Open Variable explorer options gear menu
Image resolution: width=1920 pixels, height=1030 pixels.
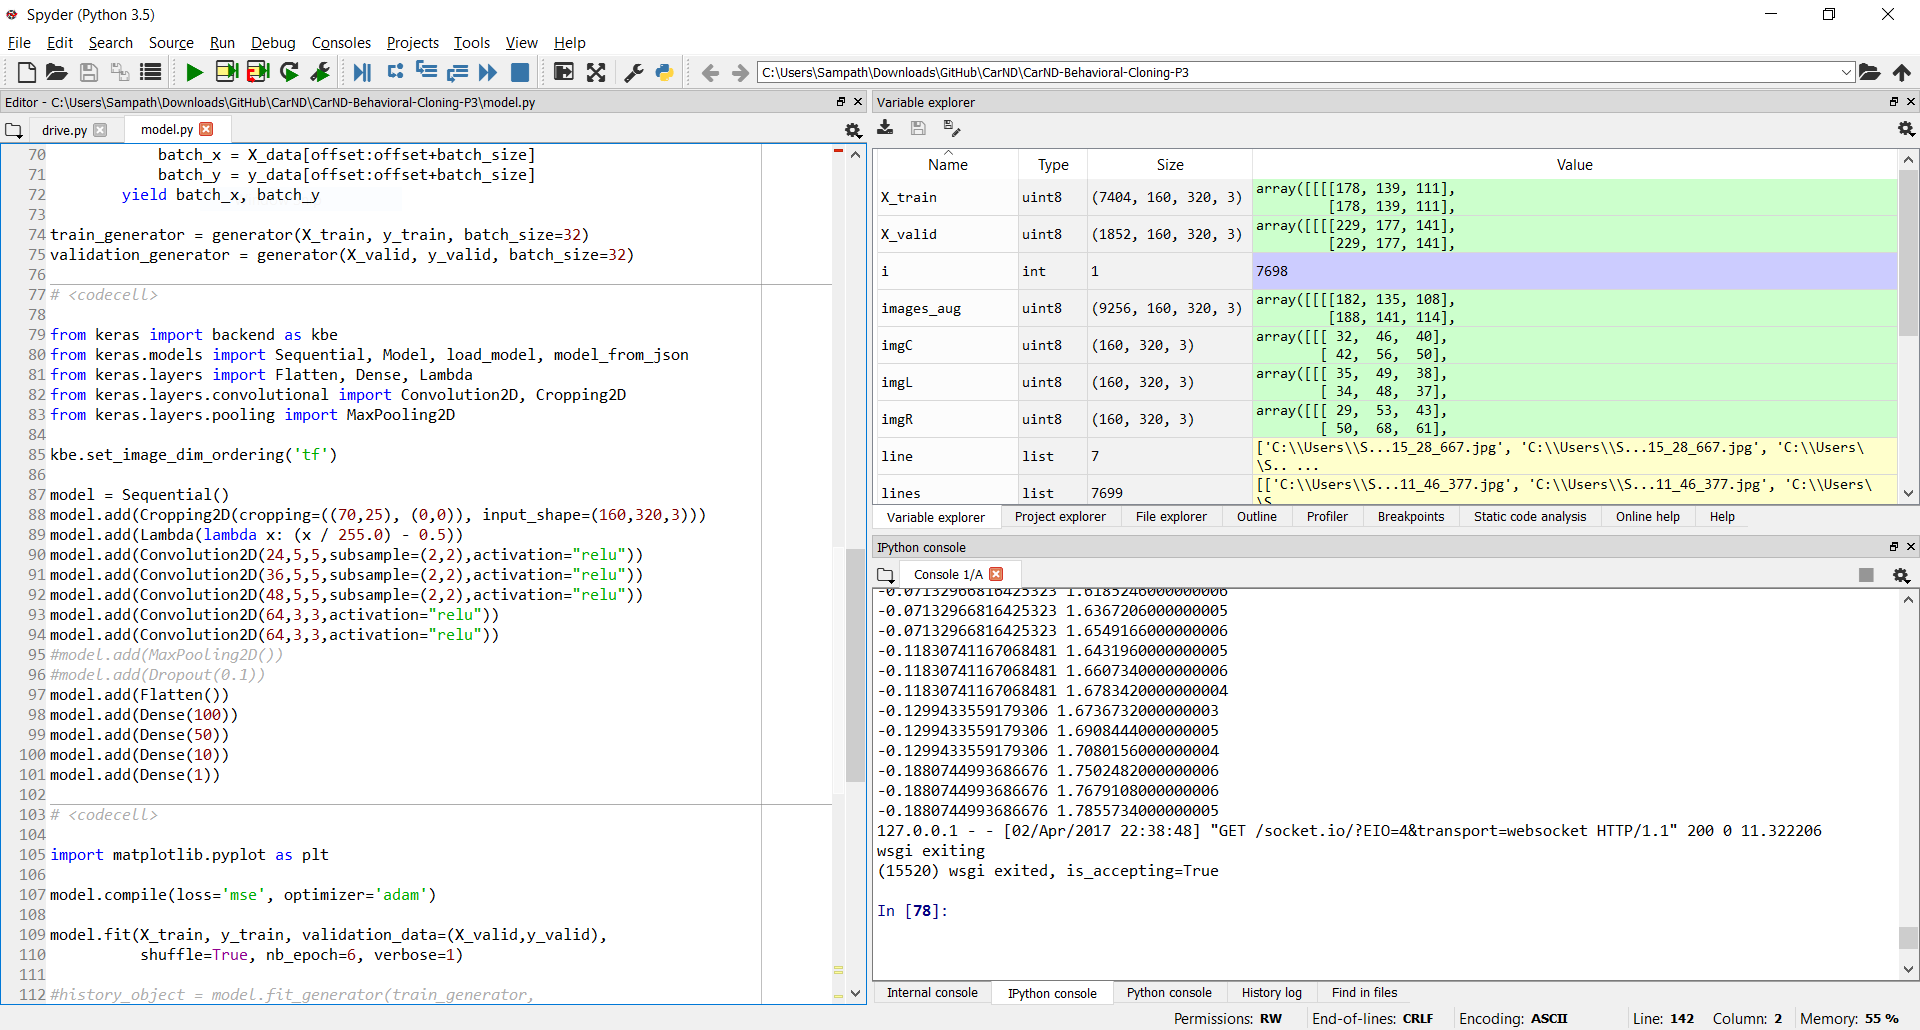coord(1906,129)
